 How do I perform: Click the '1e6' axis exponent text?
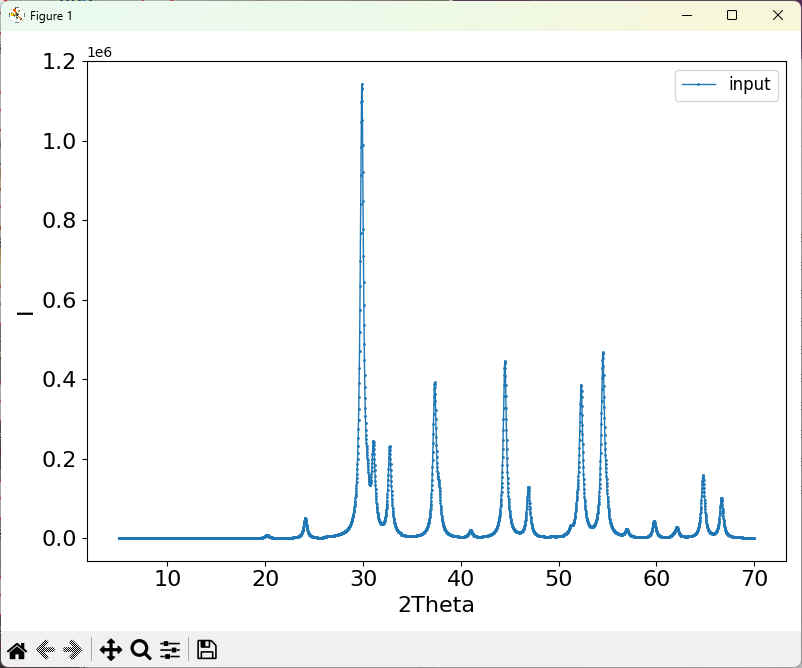[100, 52]
